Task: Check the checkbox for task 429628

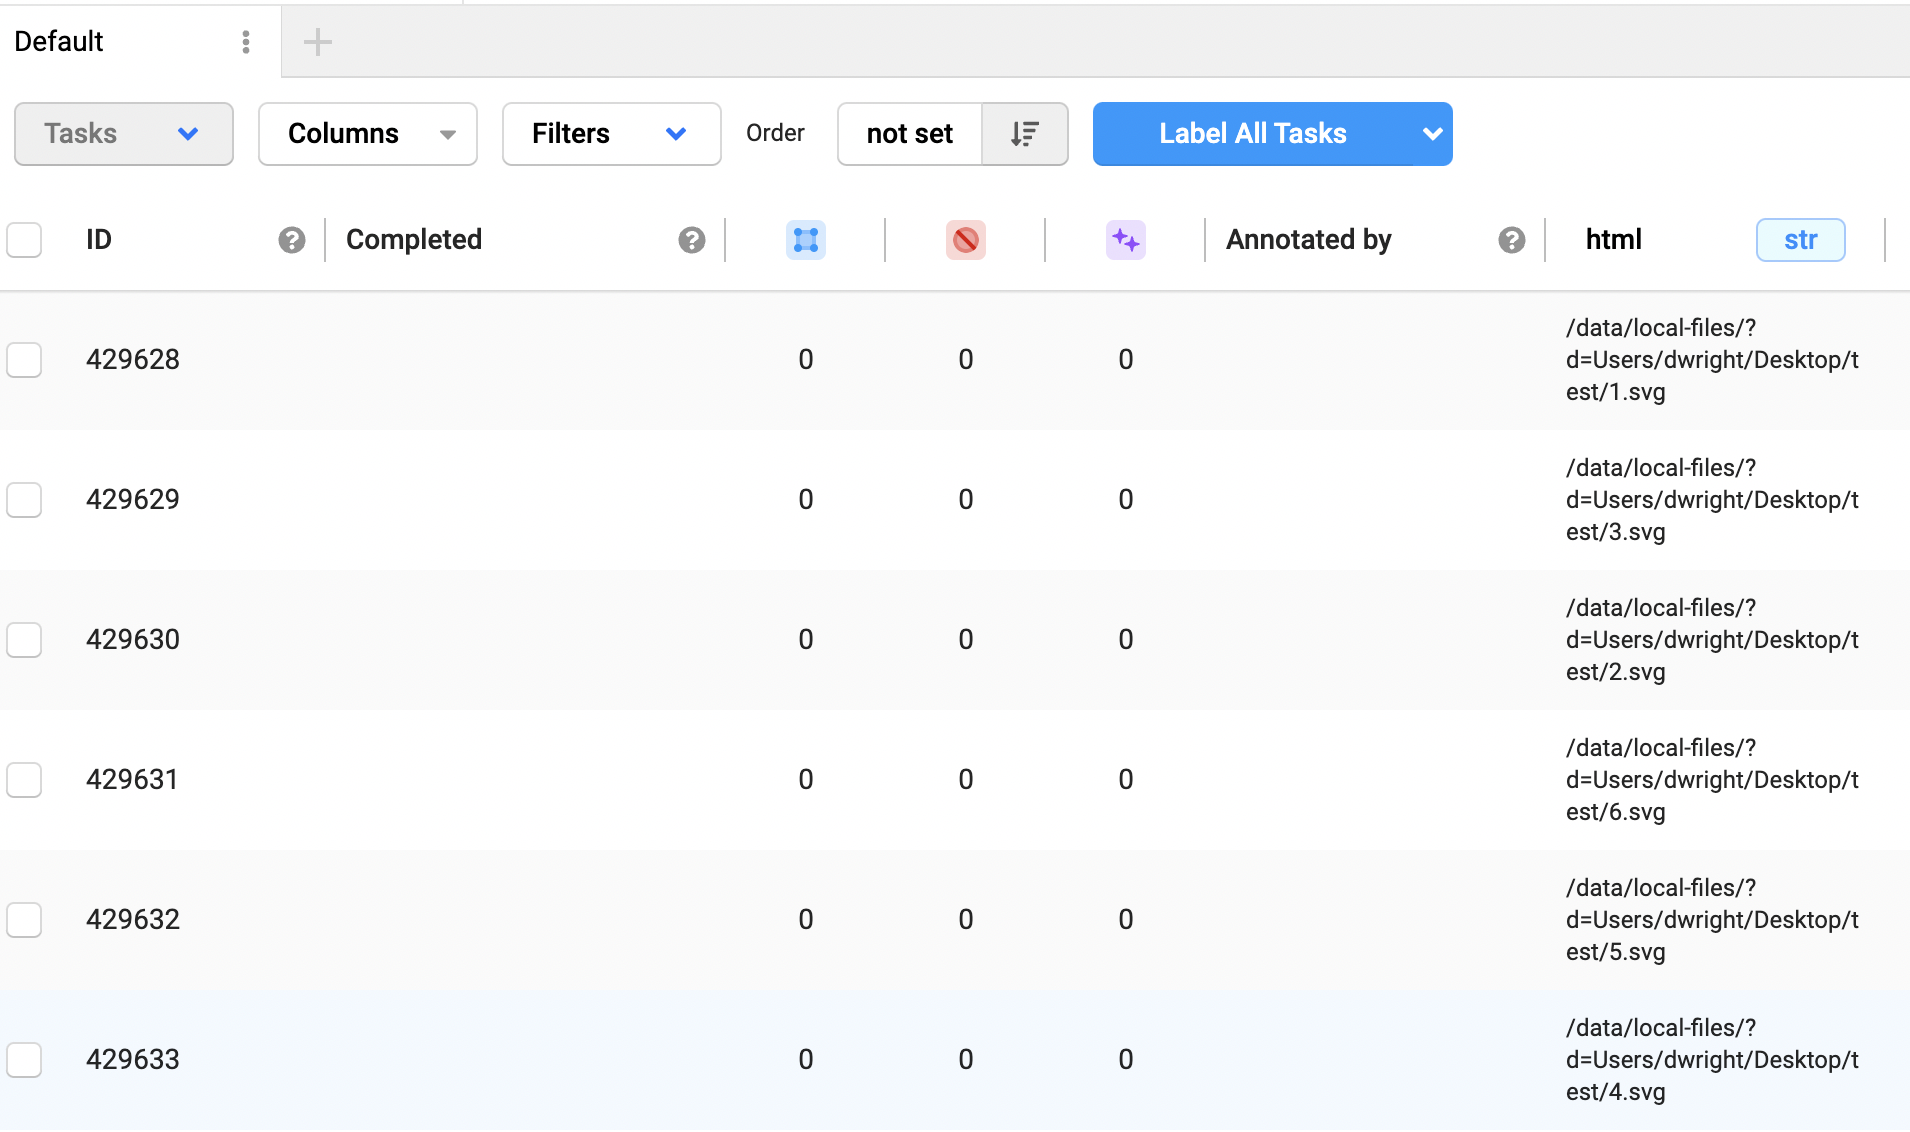Action: 25,359
